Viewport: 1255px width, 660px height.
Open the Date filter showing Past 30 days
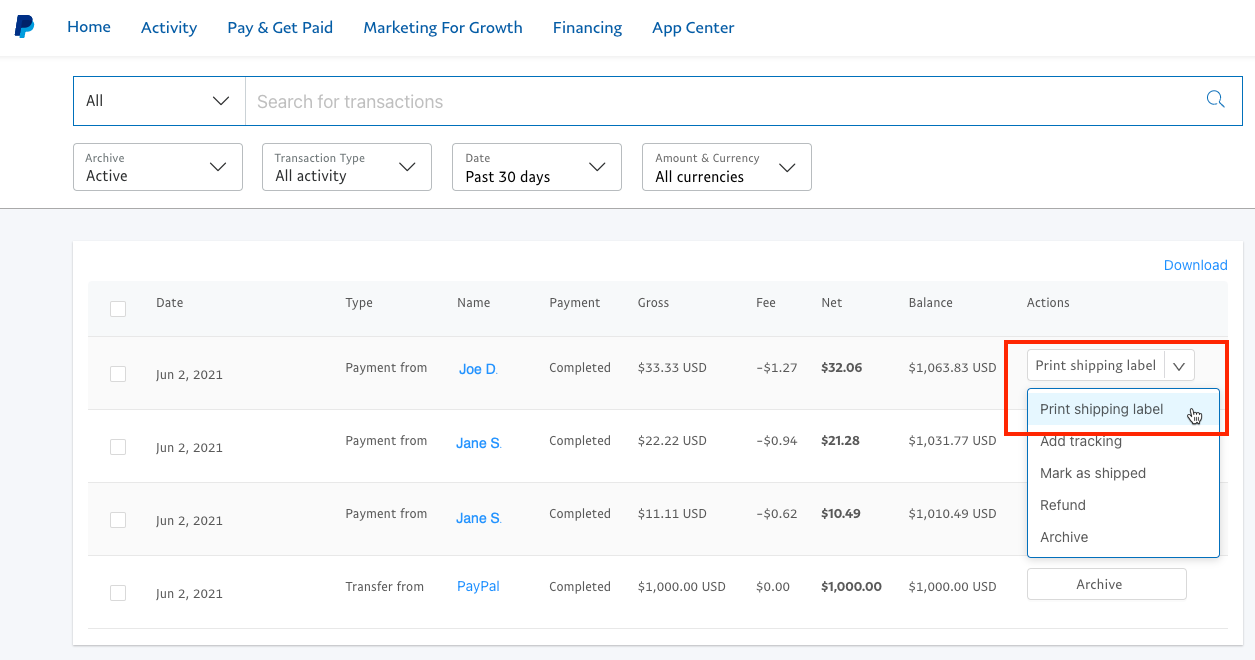(536, 167)
